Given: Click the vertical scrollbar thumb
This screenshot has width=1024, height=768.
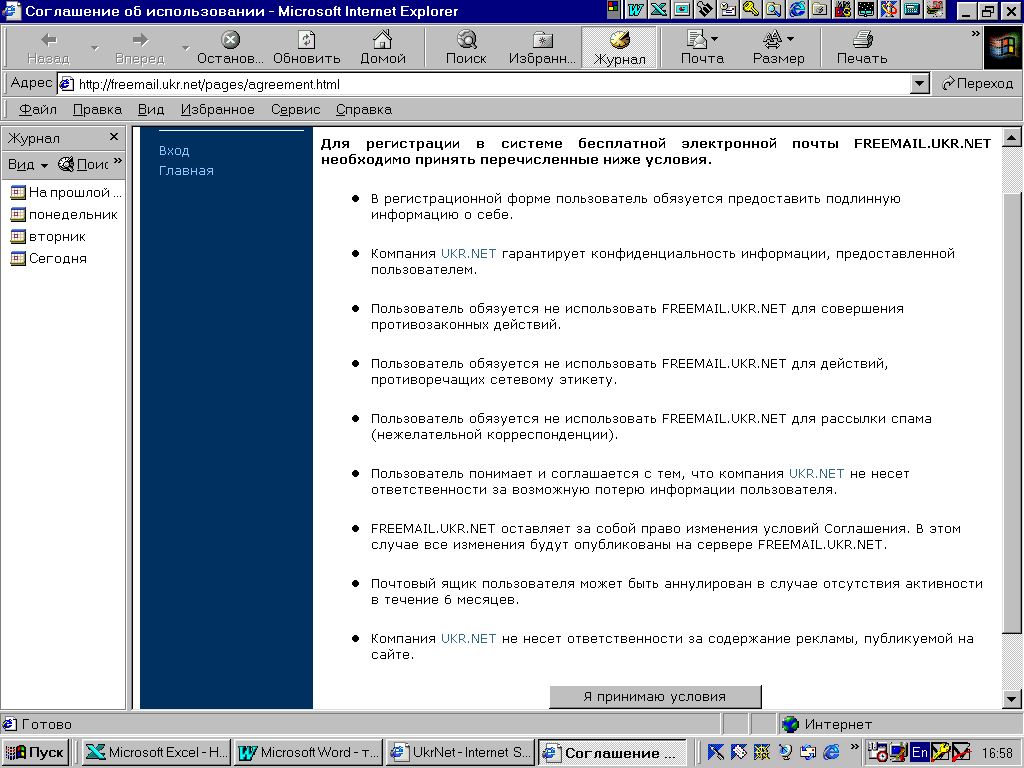Looking at the screenshot, I should click(x=1012, y=413).
